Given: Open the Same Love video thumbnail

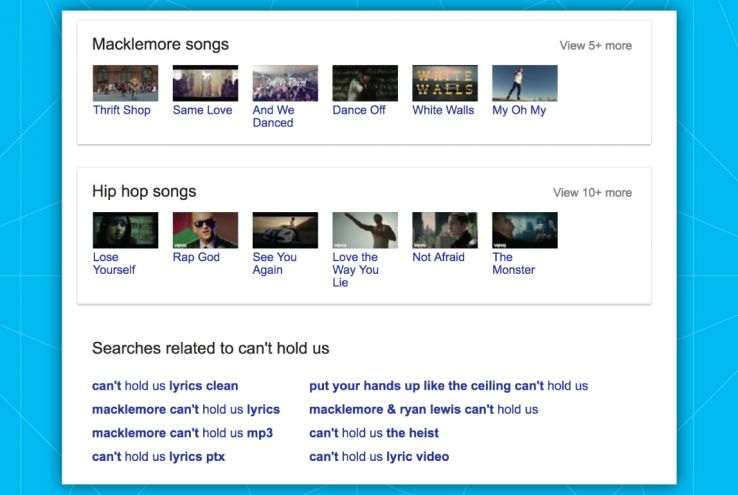Looking at the screenshot, I should tap(205, 83).
